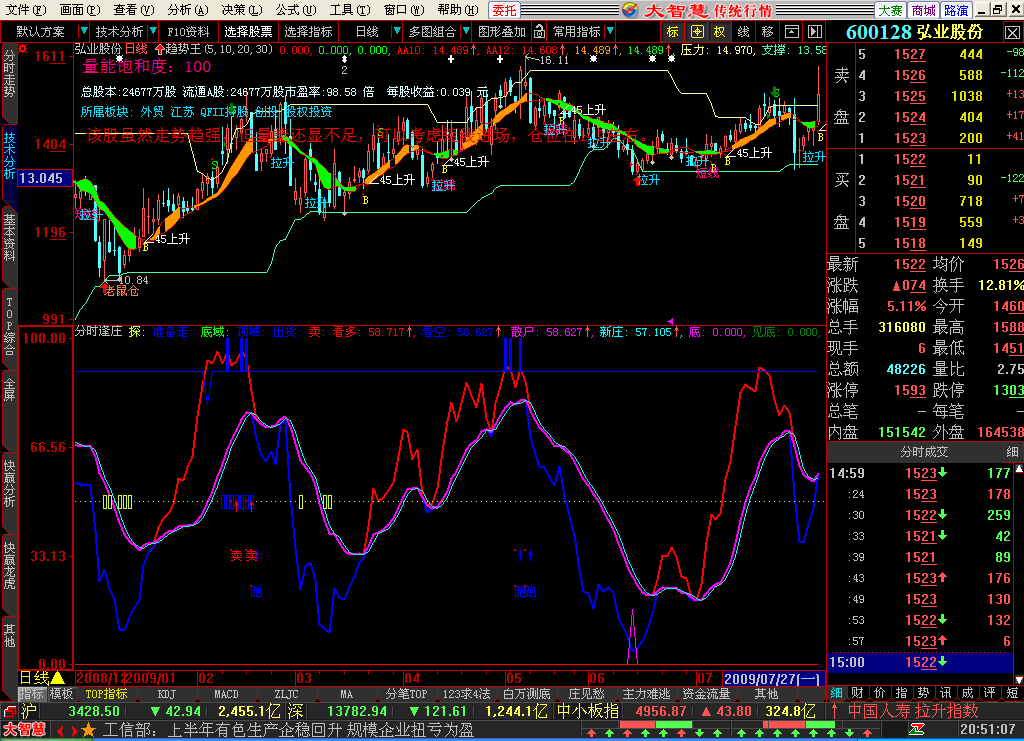Open the 分析(A) menu
The image size is (1024, 741).
187,10
